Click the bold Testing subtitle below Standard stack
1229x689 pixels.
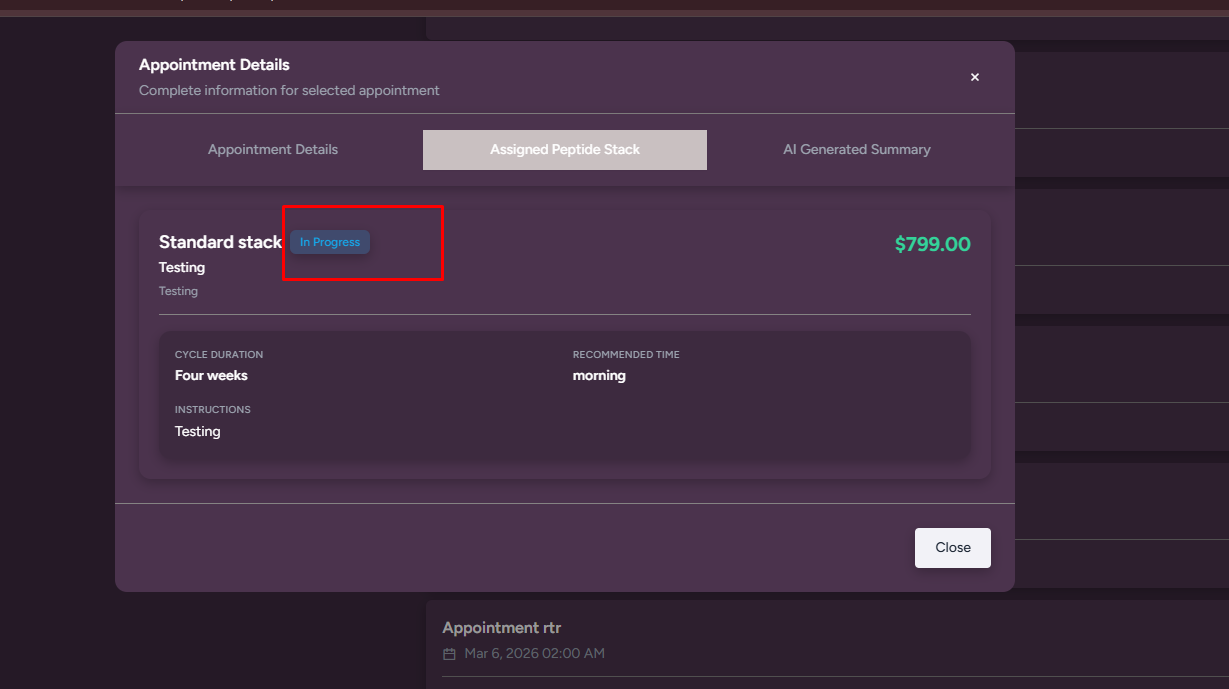click(182, 268)
